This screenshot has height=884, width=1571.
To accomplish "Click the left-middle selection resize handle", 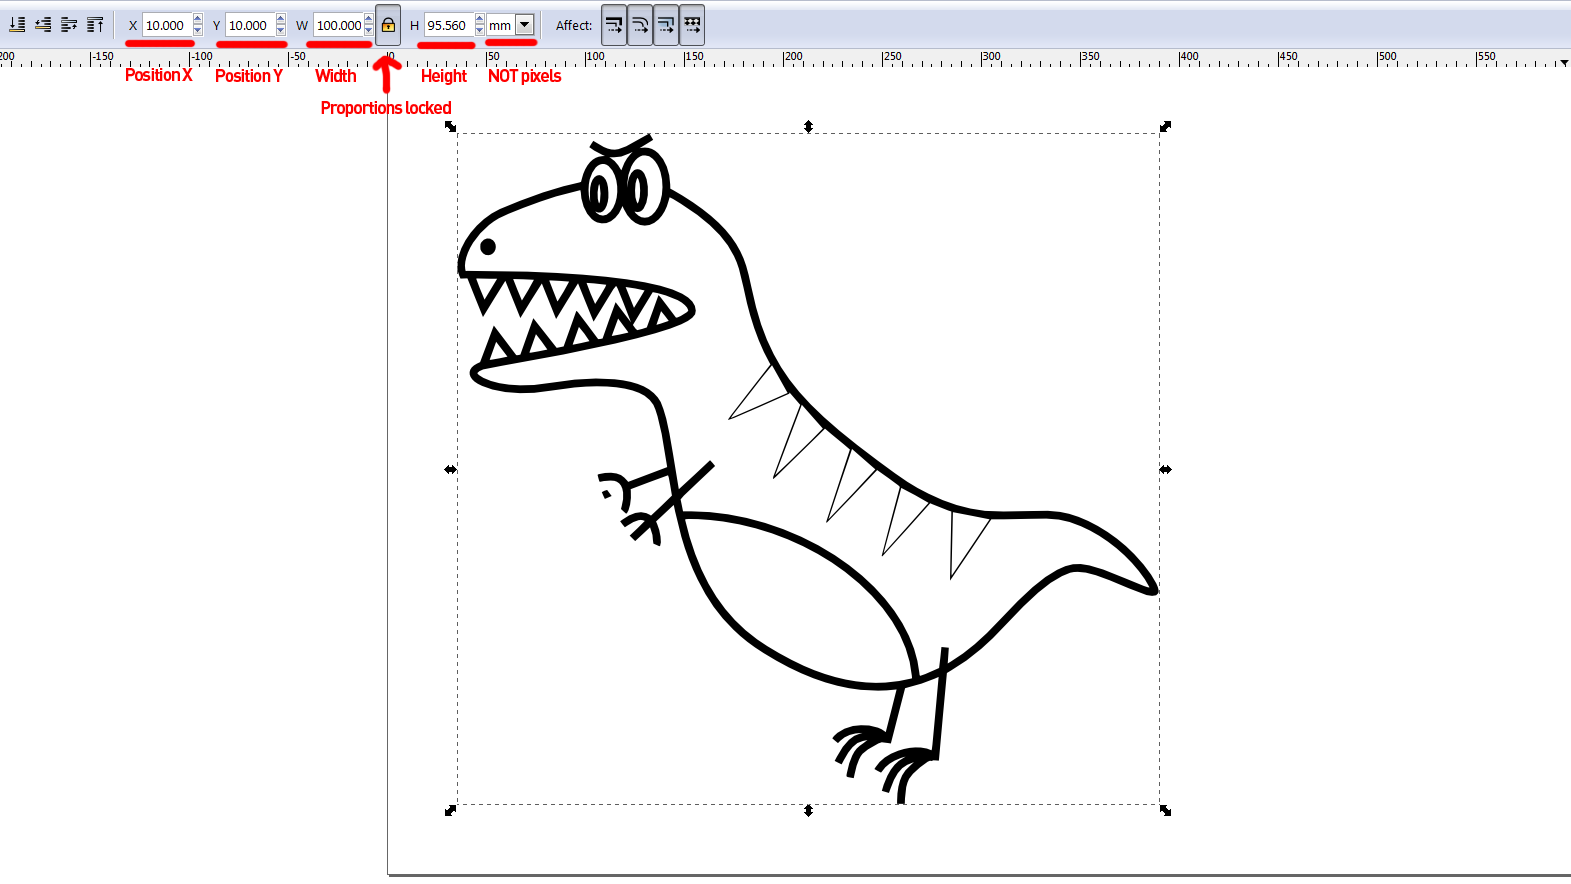I will point(451,469).
